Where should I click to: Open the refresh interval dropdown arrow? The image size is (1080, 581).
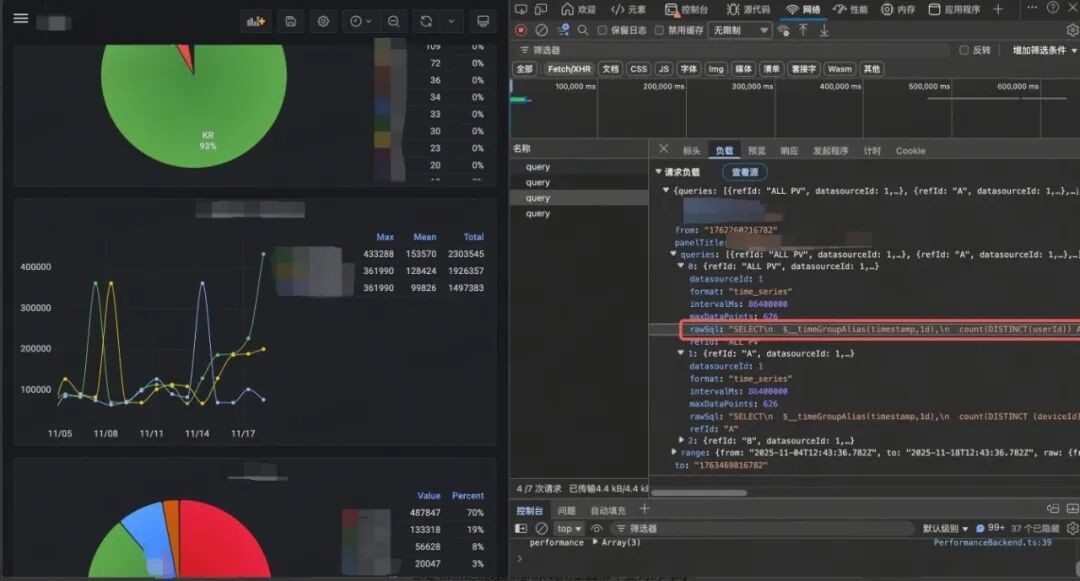coord(451,21)
